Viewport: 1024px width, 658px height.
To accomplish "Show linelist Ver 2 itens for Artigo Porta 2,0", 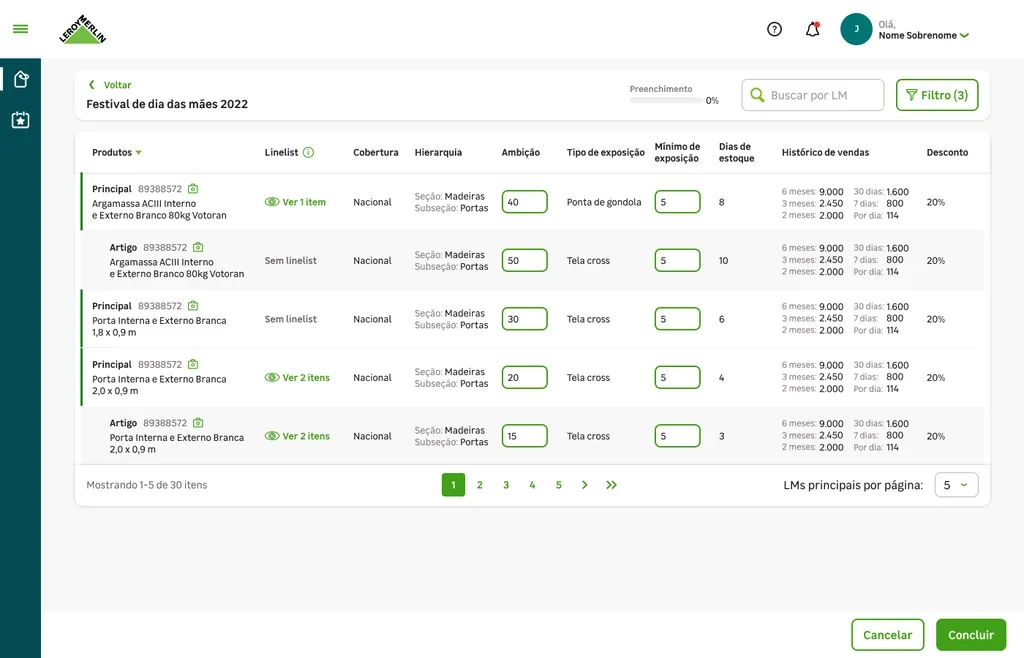I will 297,436.
